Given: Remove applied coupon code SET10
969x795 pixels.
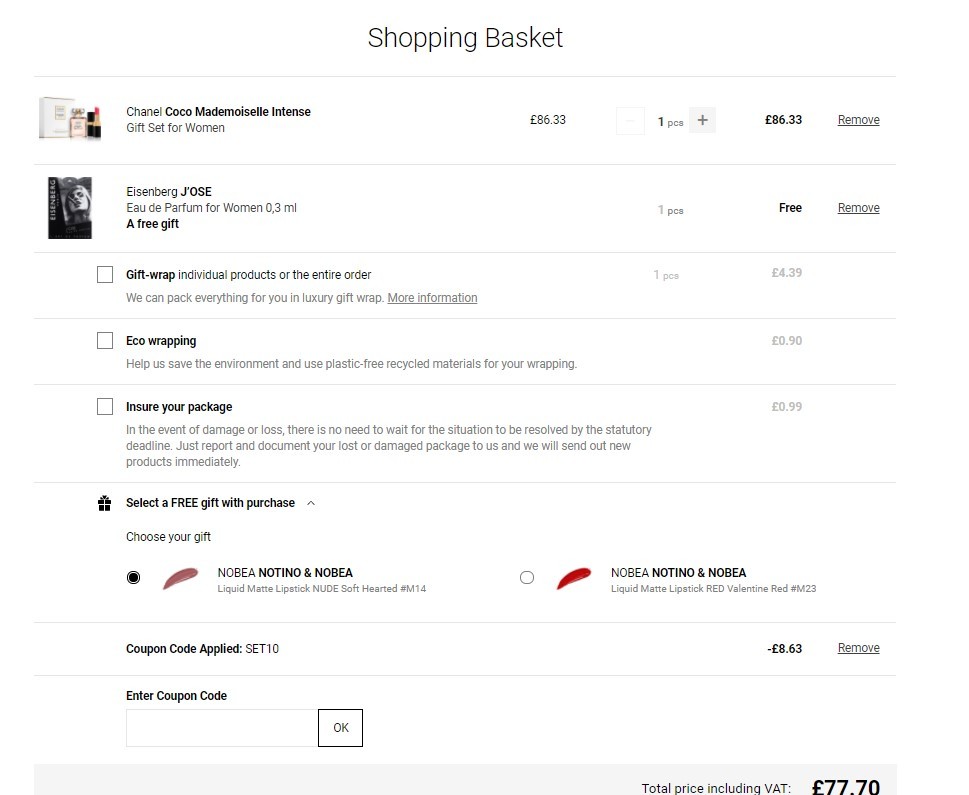Looking at the screenshot, I should (x=858, y=648).
